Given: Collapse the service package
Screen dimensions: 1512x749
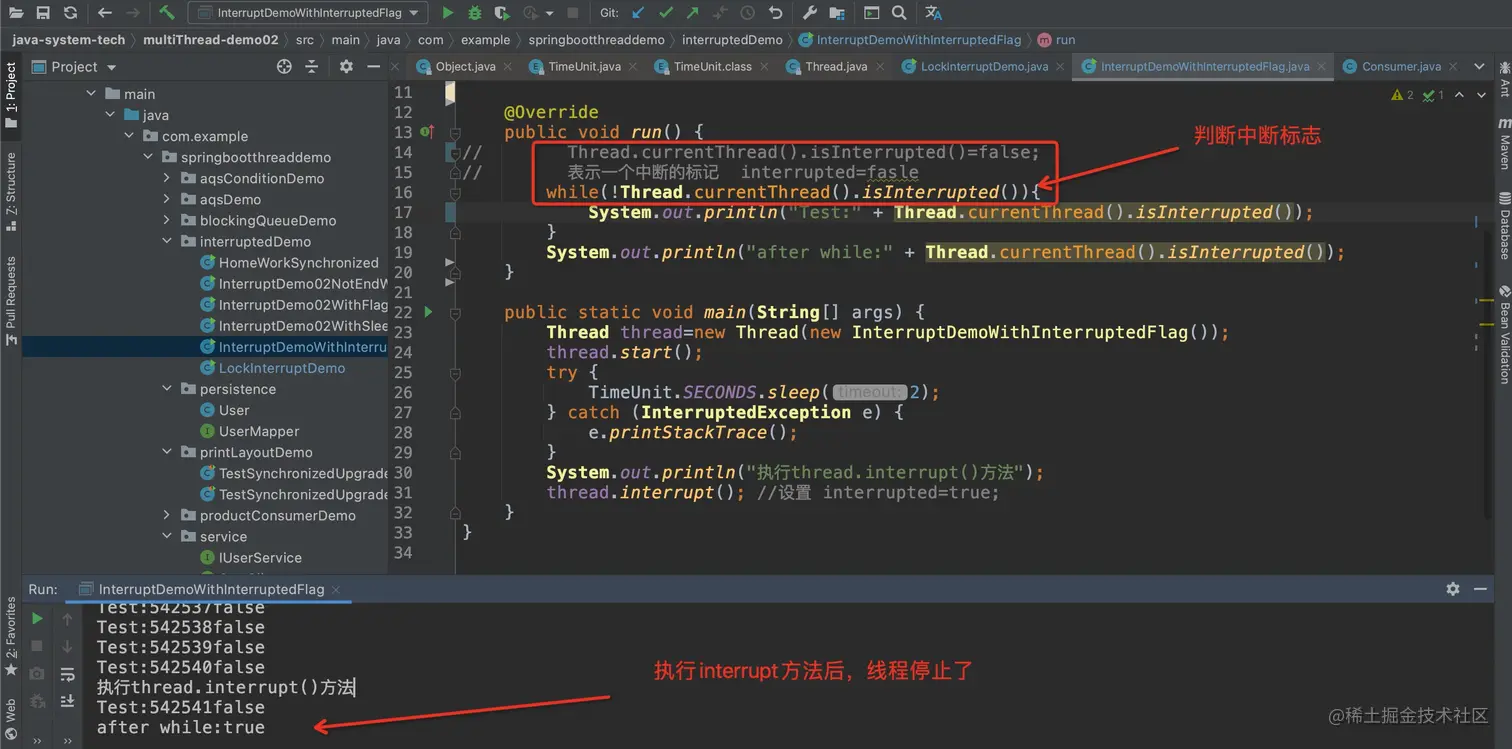Looking at the screenshot, I should point(167,536).
